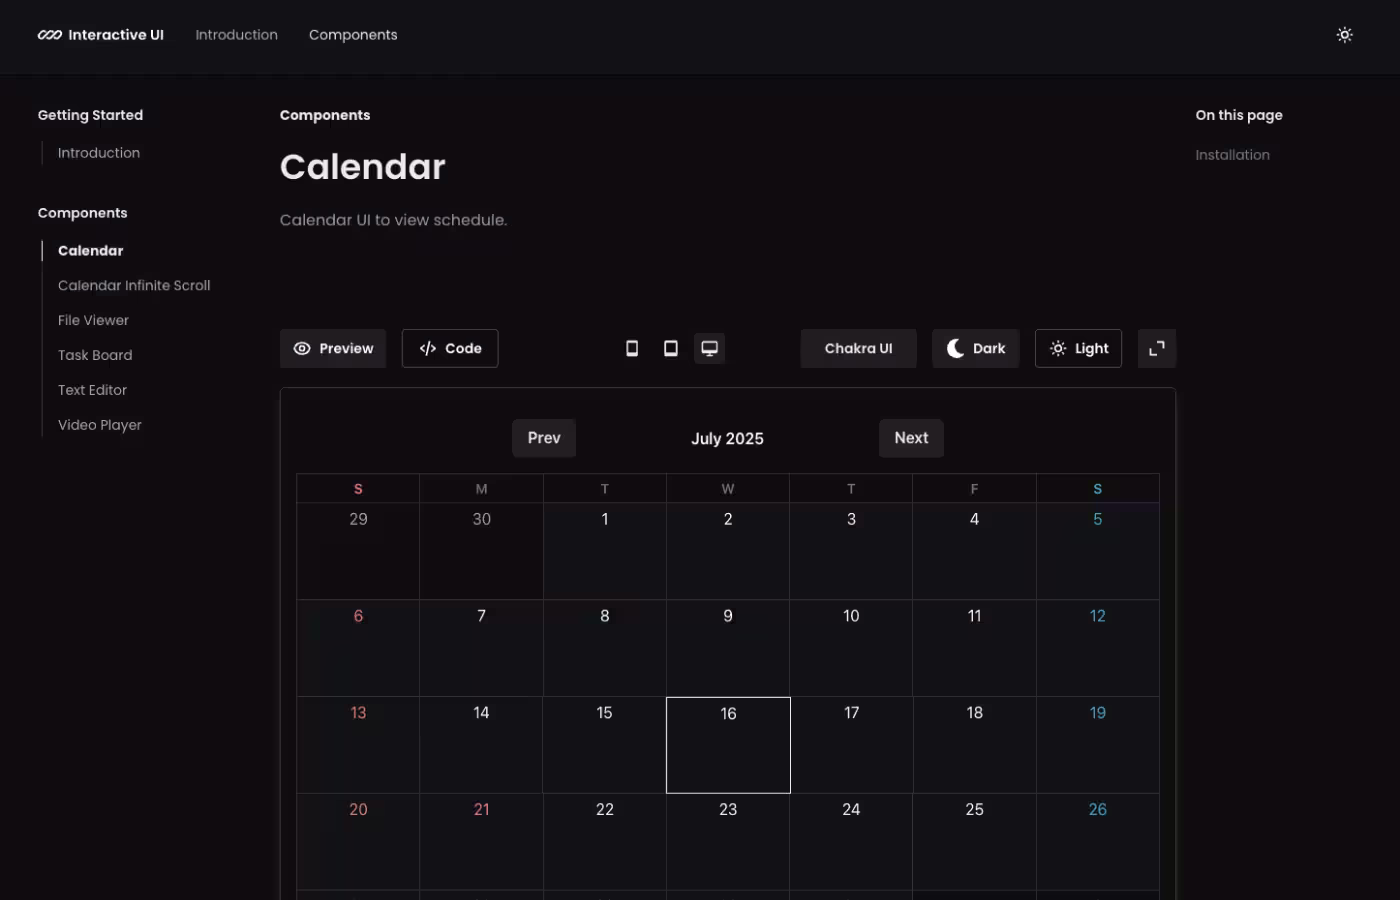
Task: Toggle the site theme with the sun icon
Action: 1344,34
